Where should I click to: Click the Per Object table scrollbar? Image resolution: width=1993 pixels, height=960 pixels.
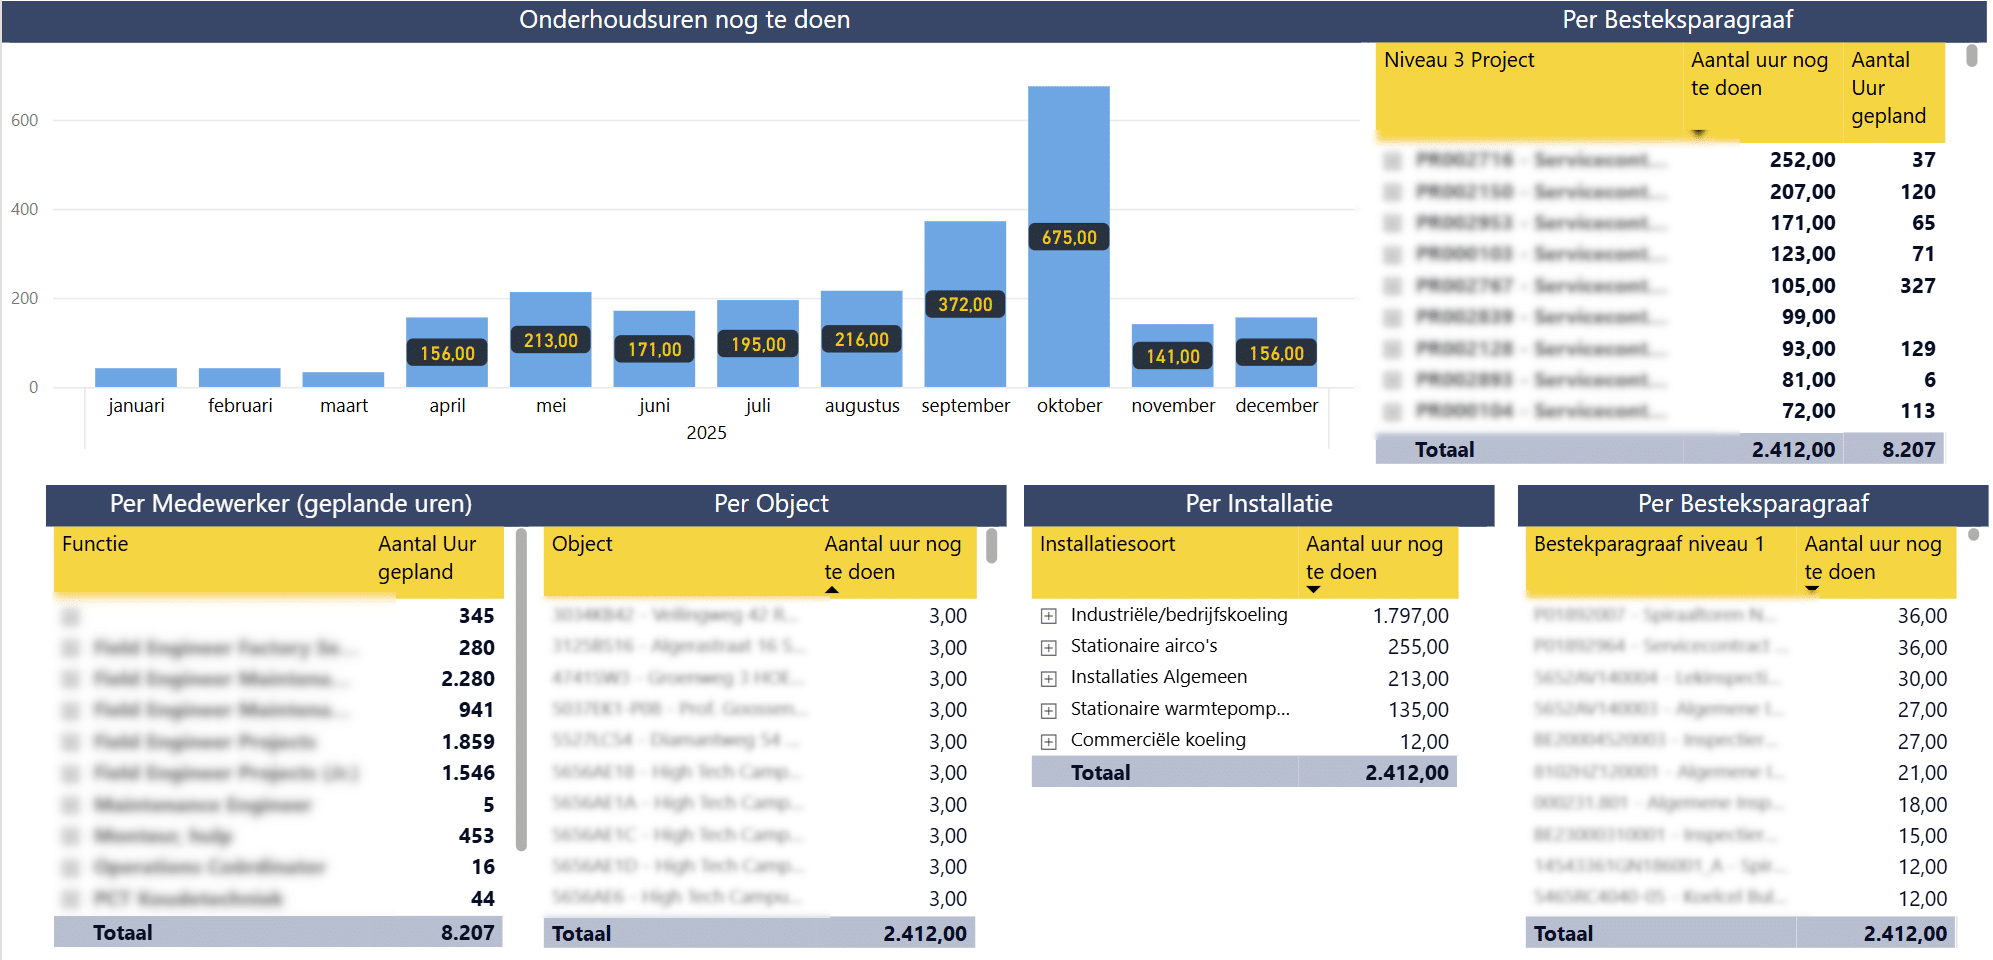click(x=991, y=546)
